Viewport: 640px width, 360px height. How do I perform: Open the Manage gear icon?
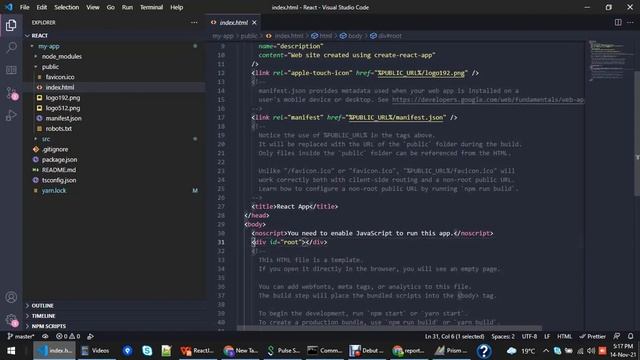(11, 320)
